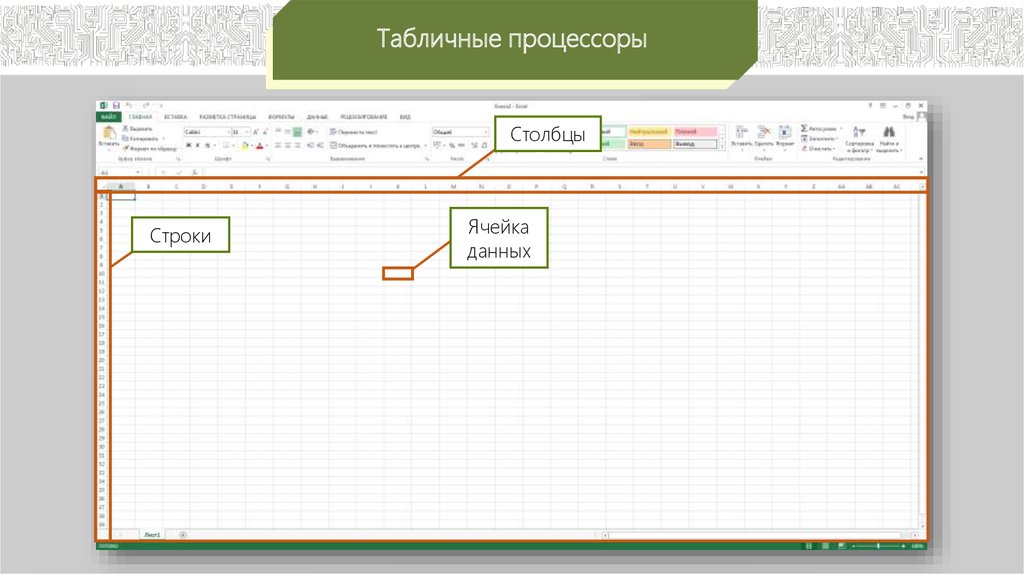Viewport: 1024px width, 574px height.
Task: Click the fill color bucket icon
Action: pos(245,146)
